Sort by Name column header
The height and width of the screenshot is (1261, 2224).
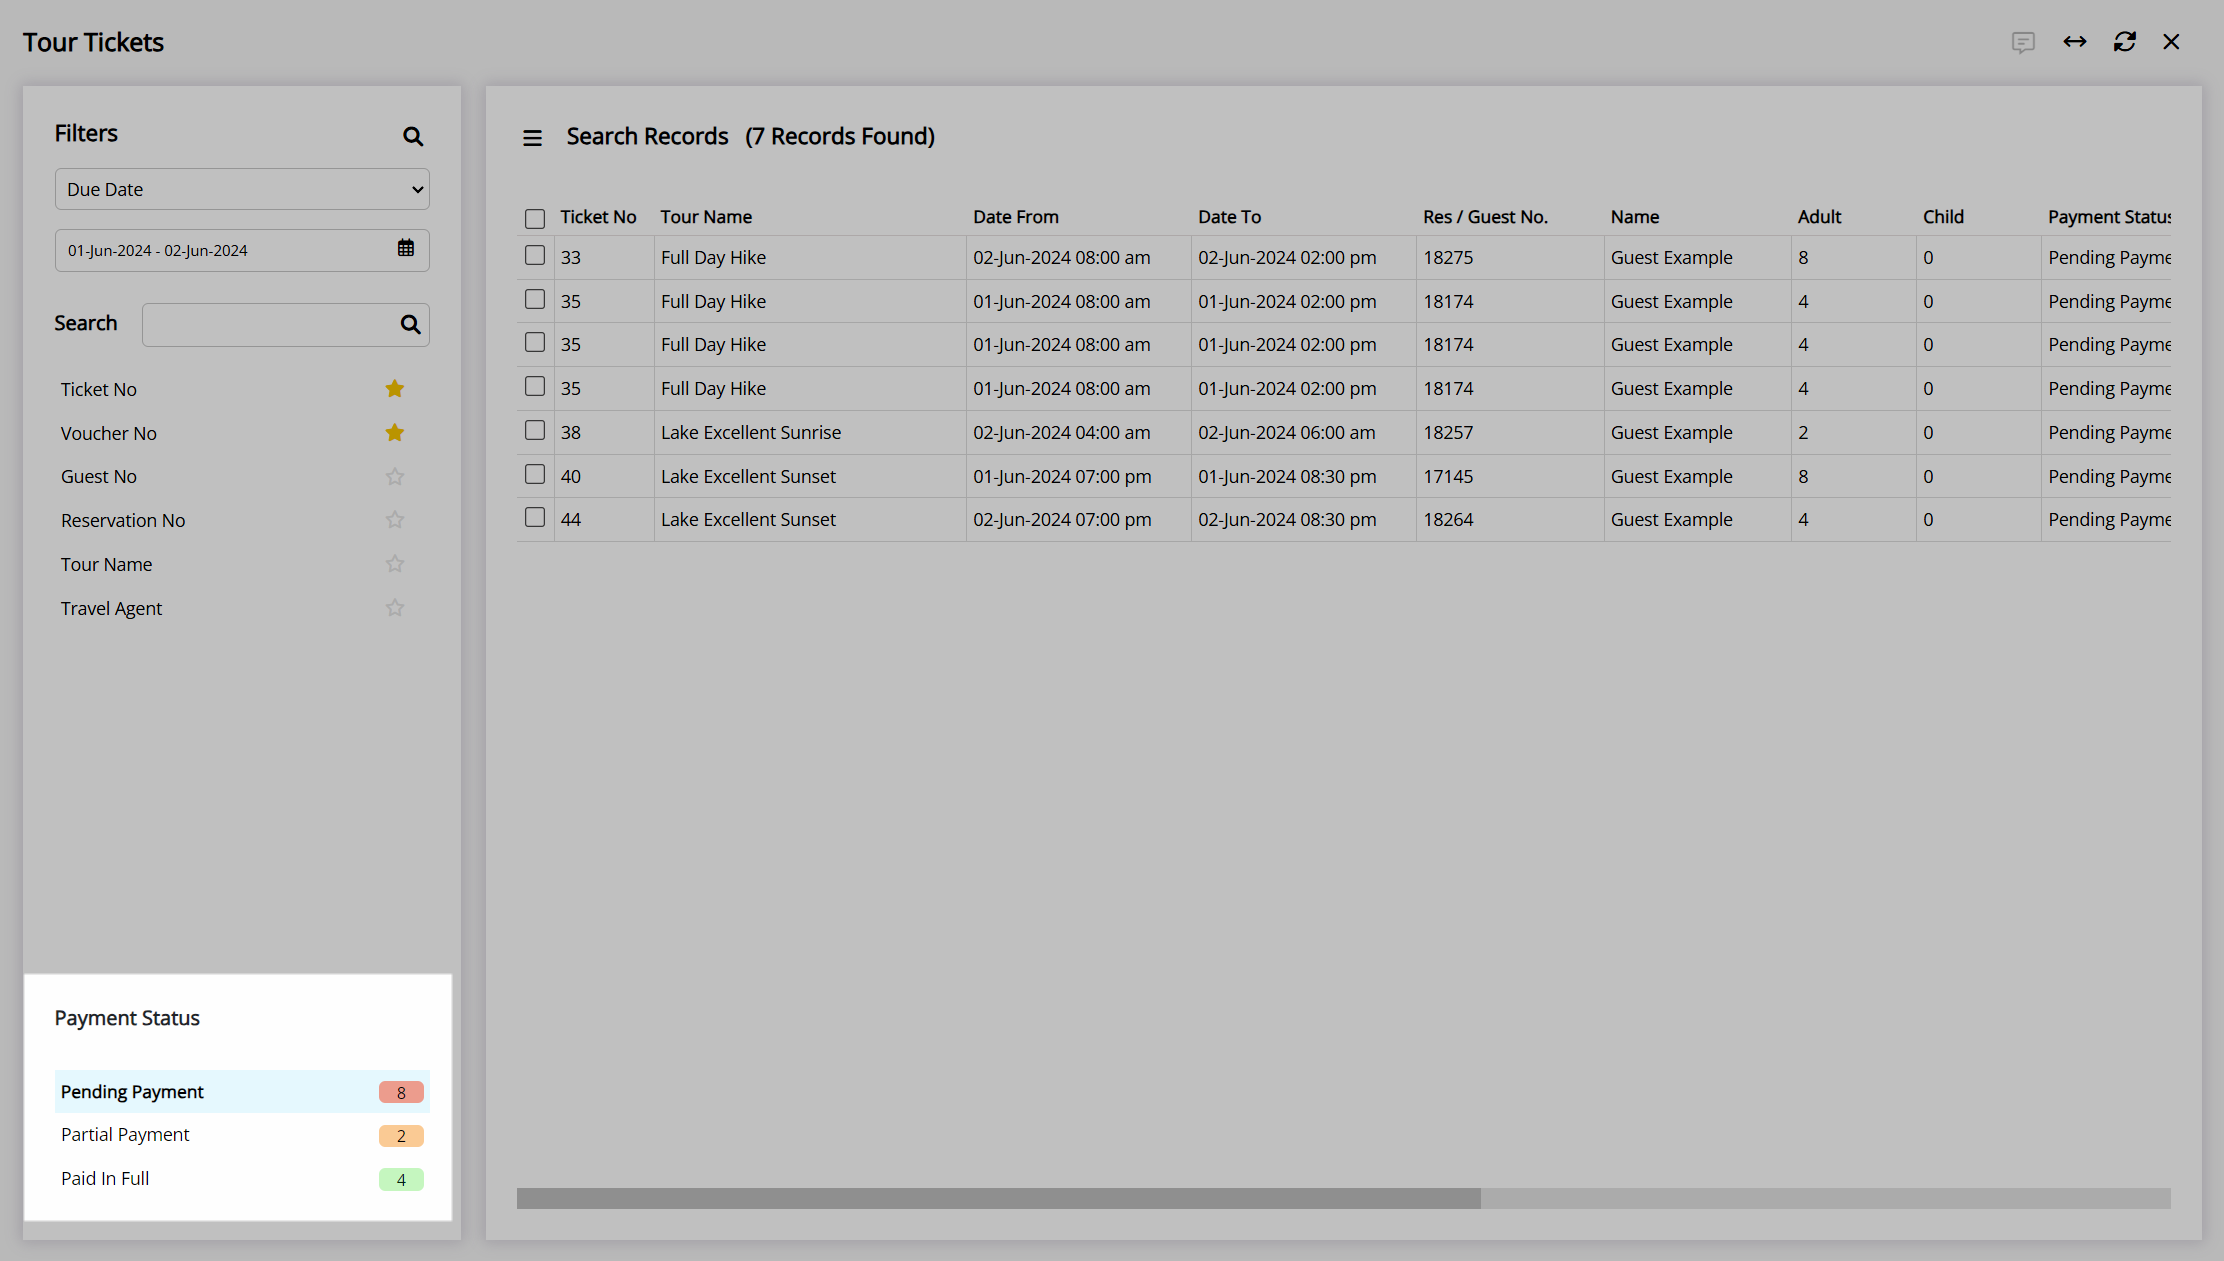(1635, 217)
